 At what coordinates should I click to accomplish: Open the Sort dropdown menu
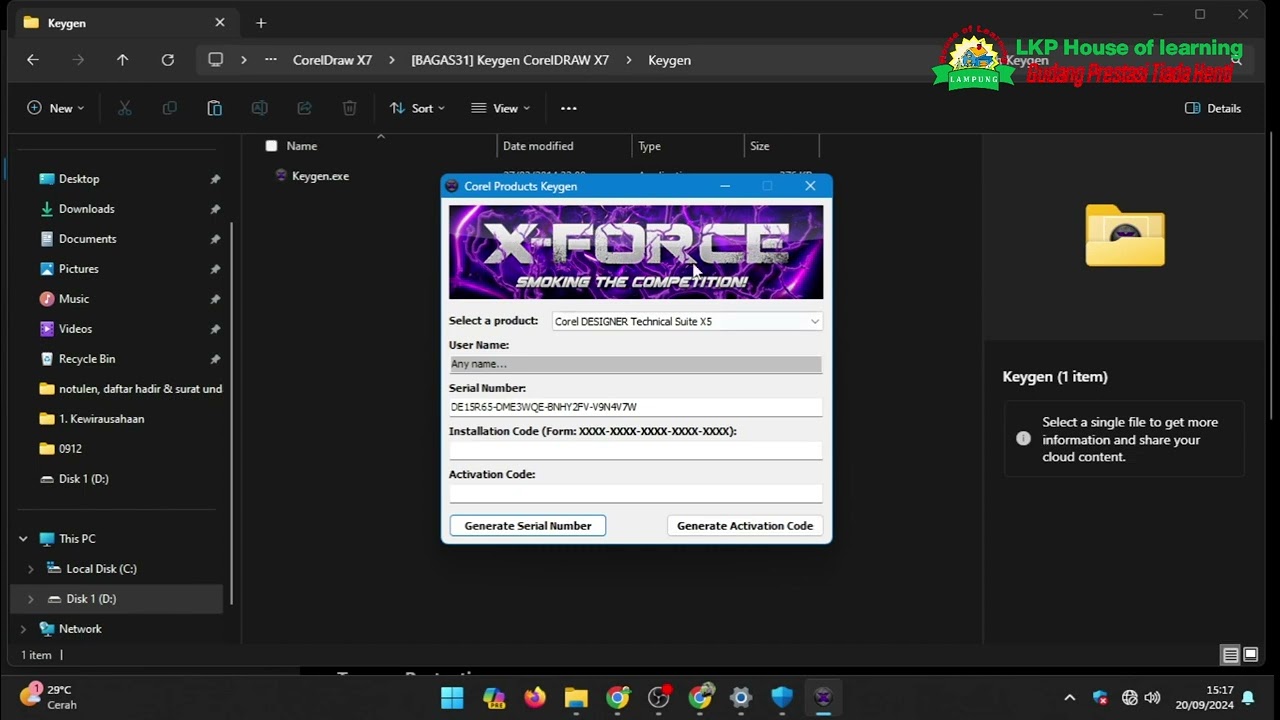click(x=417, y=108)
